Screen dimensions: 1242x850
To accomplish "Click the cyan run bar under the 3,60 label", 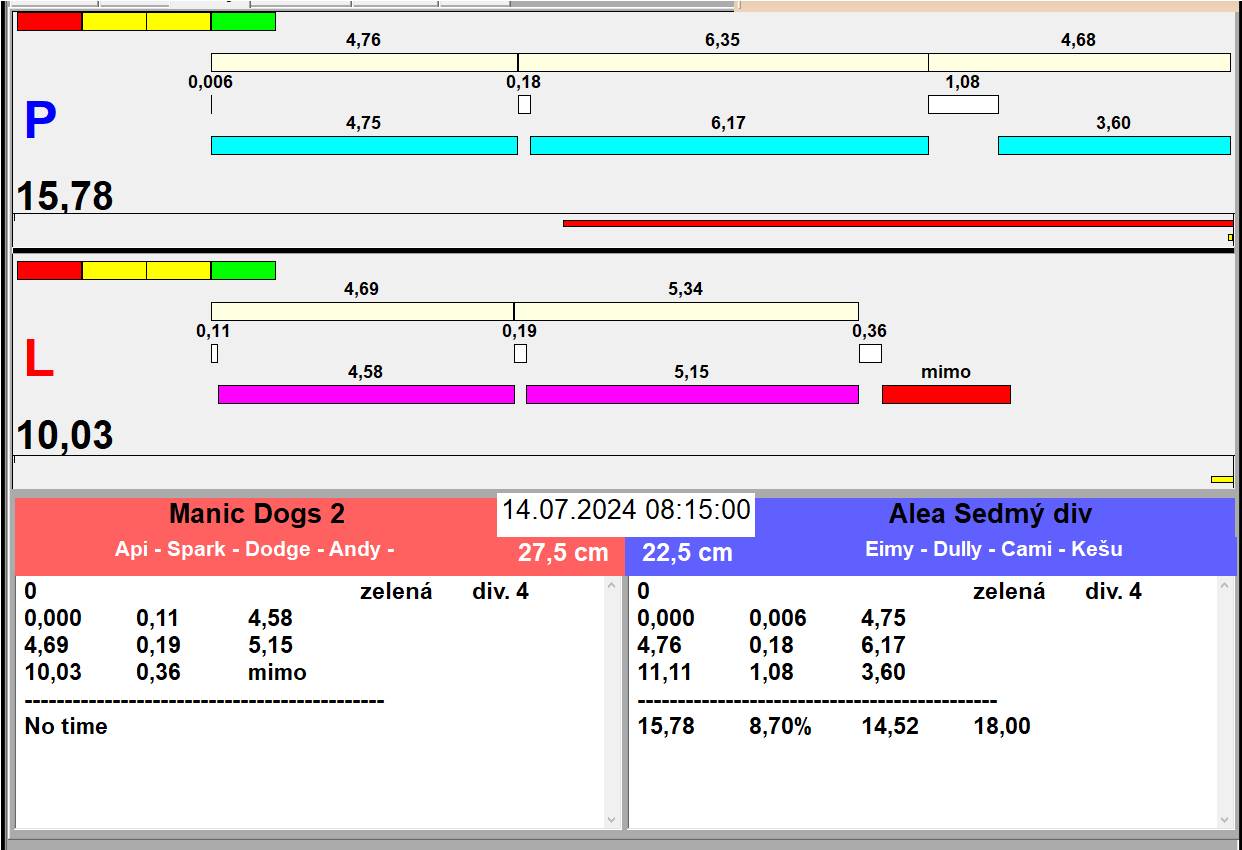I will (x=1114, y=145).
